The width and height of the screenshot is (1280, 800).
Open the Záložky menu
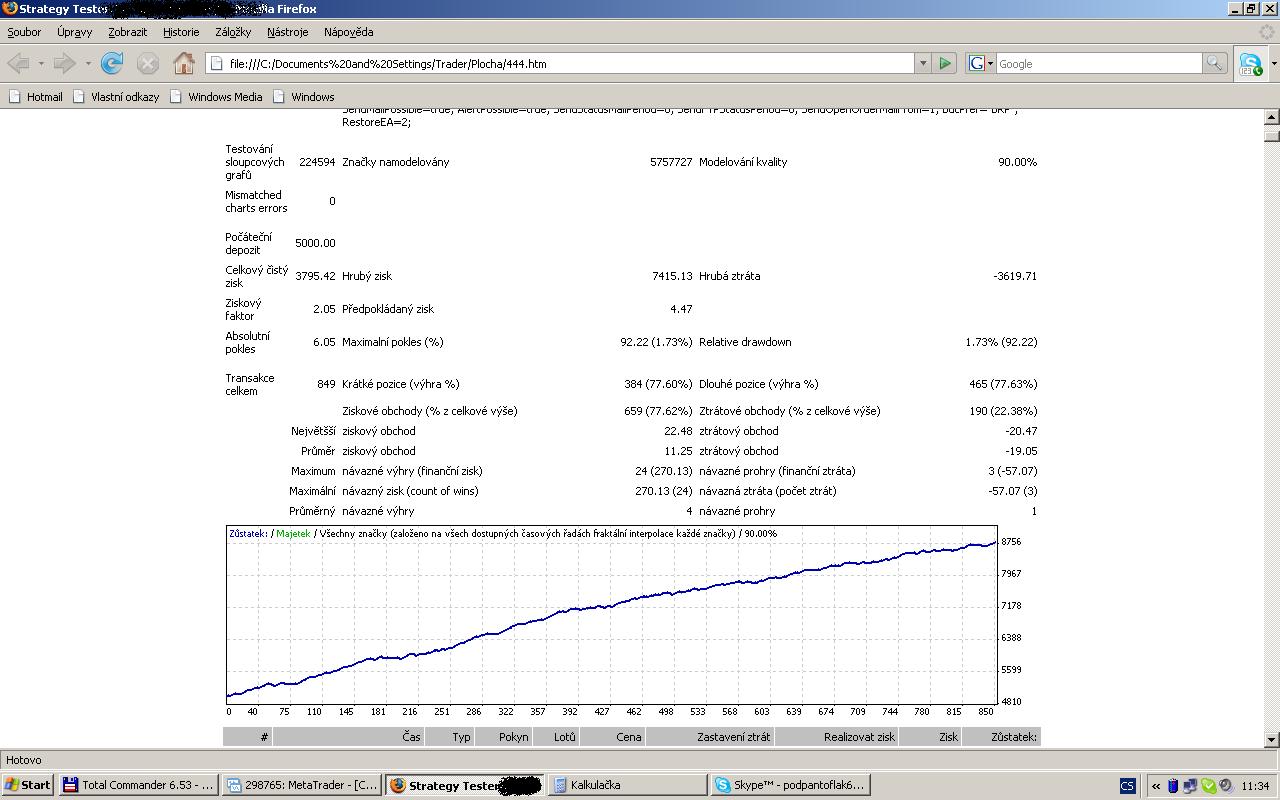point(233,32)
